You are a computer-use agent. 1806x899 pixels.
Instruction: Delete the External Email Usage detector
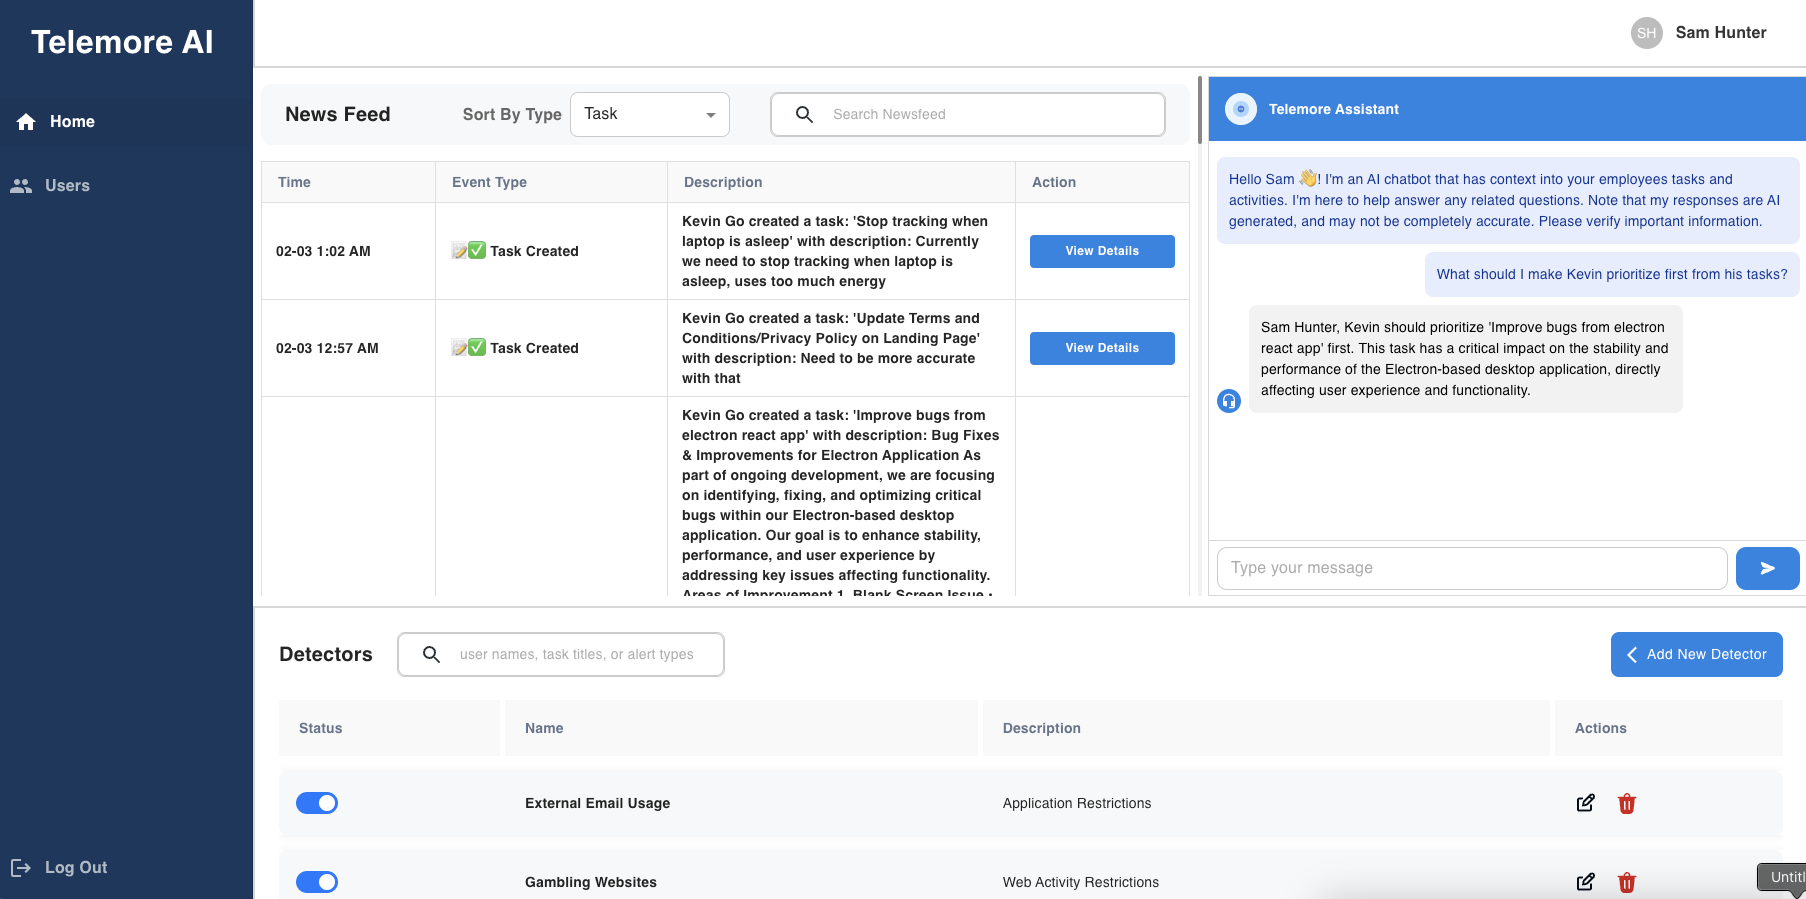(1627, 803)
